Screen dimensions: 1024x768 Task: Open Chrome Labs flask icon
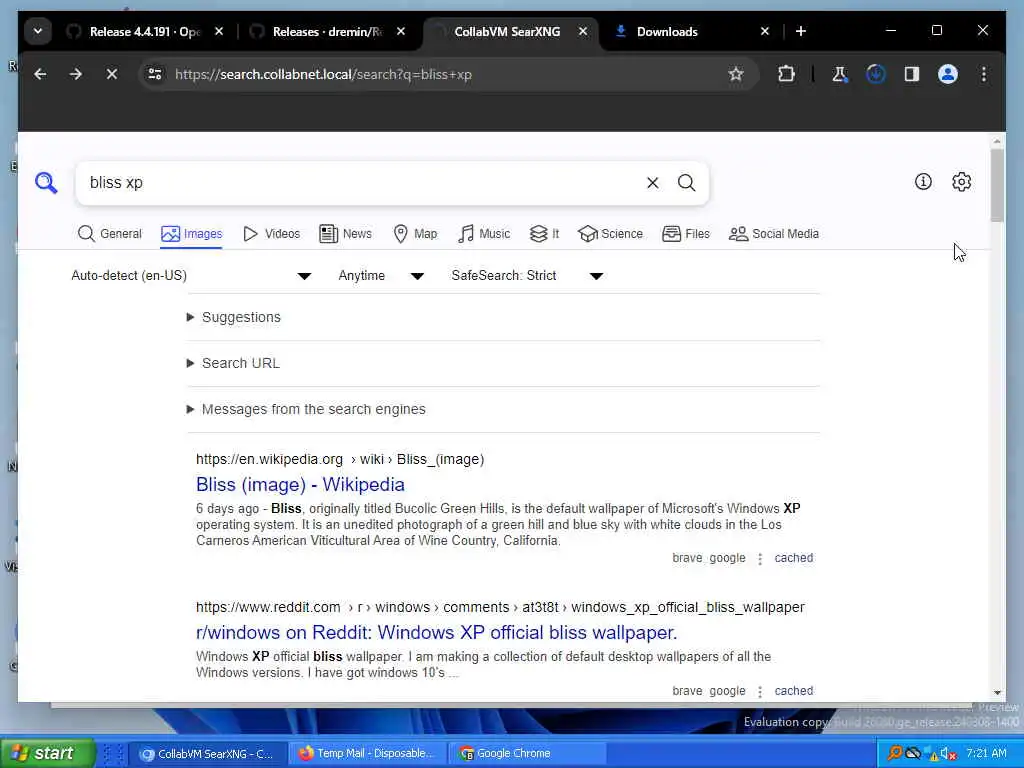840,74
